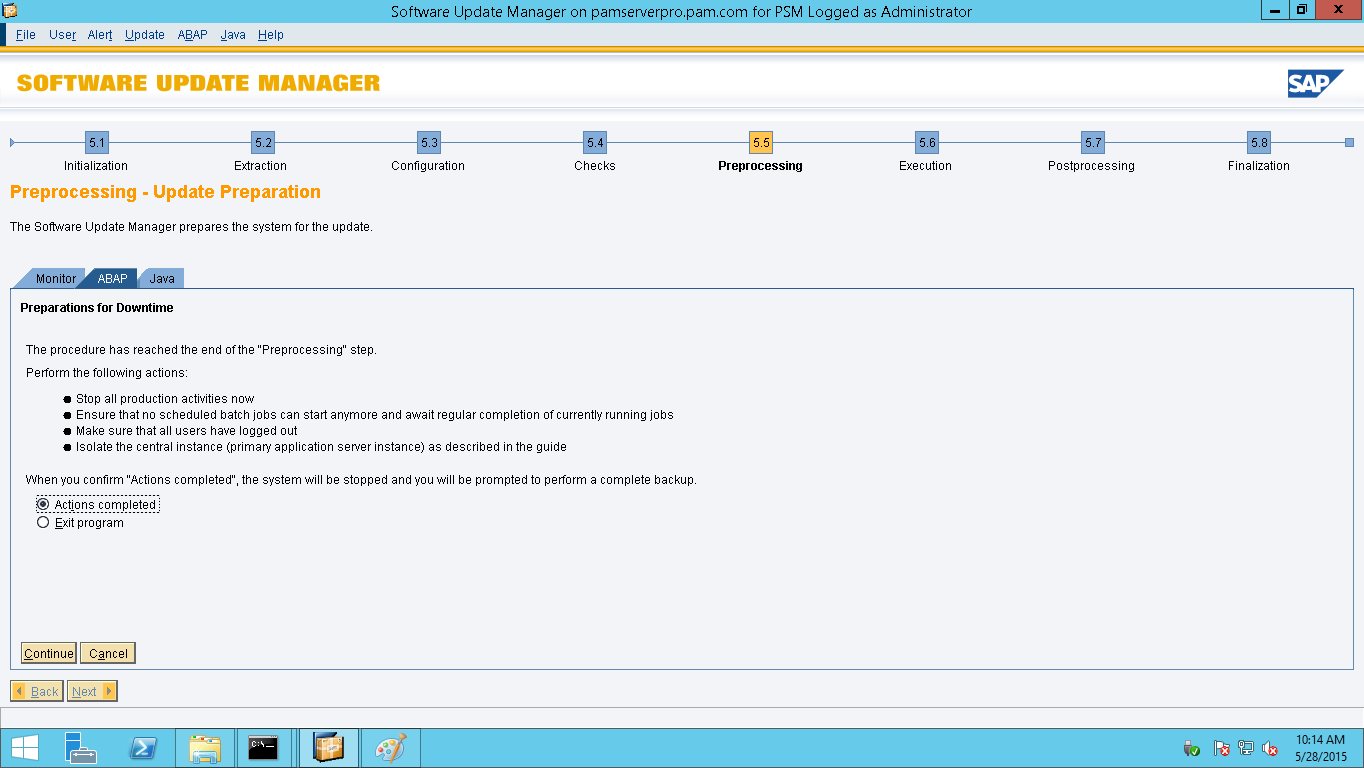
Task: Open the Action Center flag notification icon
Action: point(1221,748)
